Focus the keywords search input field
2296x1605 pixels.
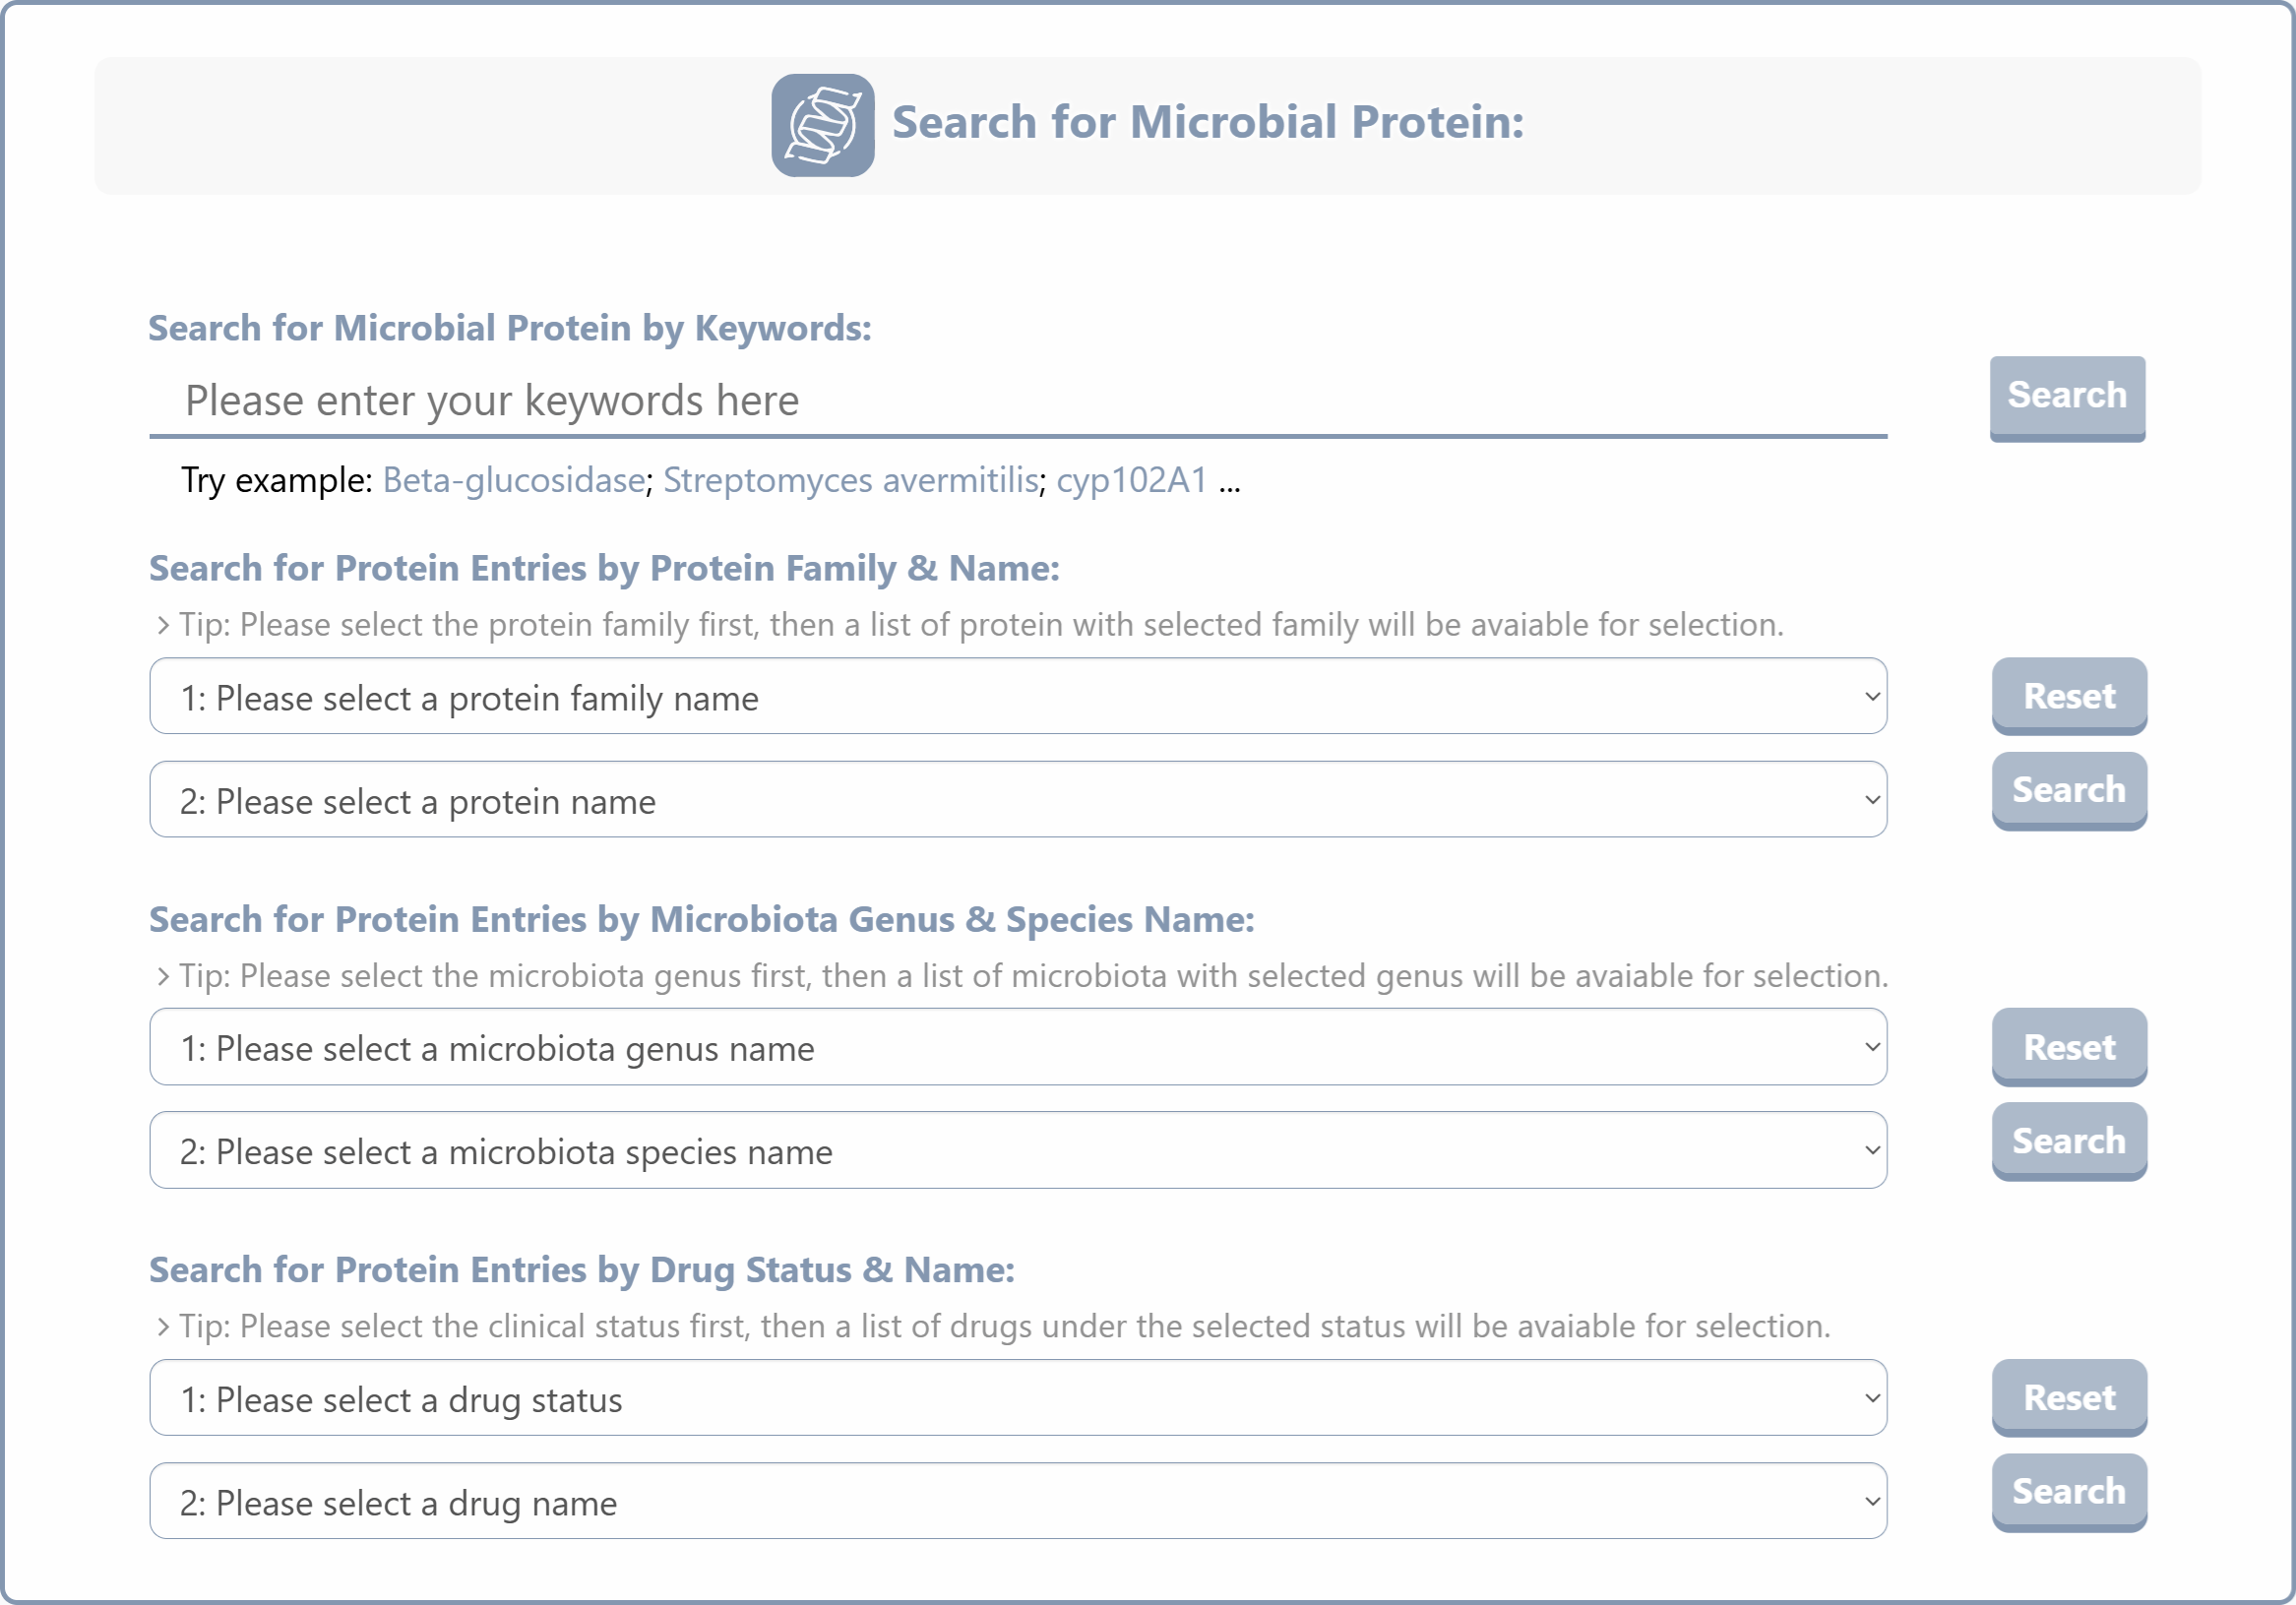click(1018, 400)
